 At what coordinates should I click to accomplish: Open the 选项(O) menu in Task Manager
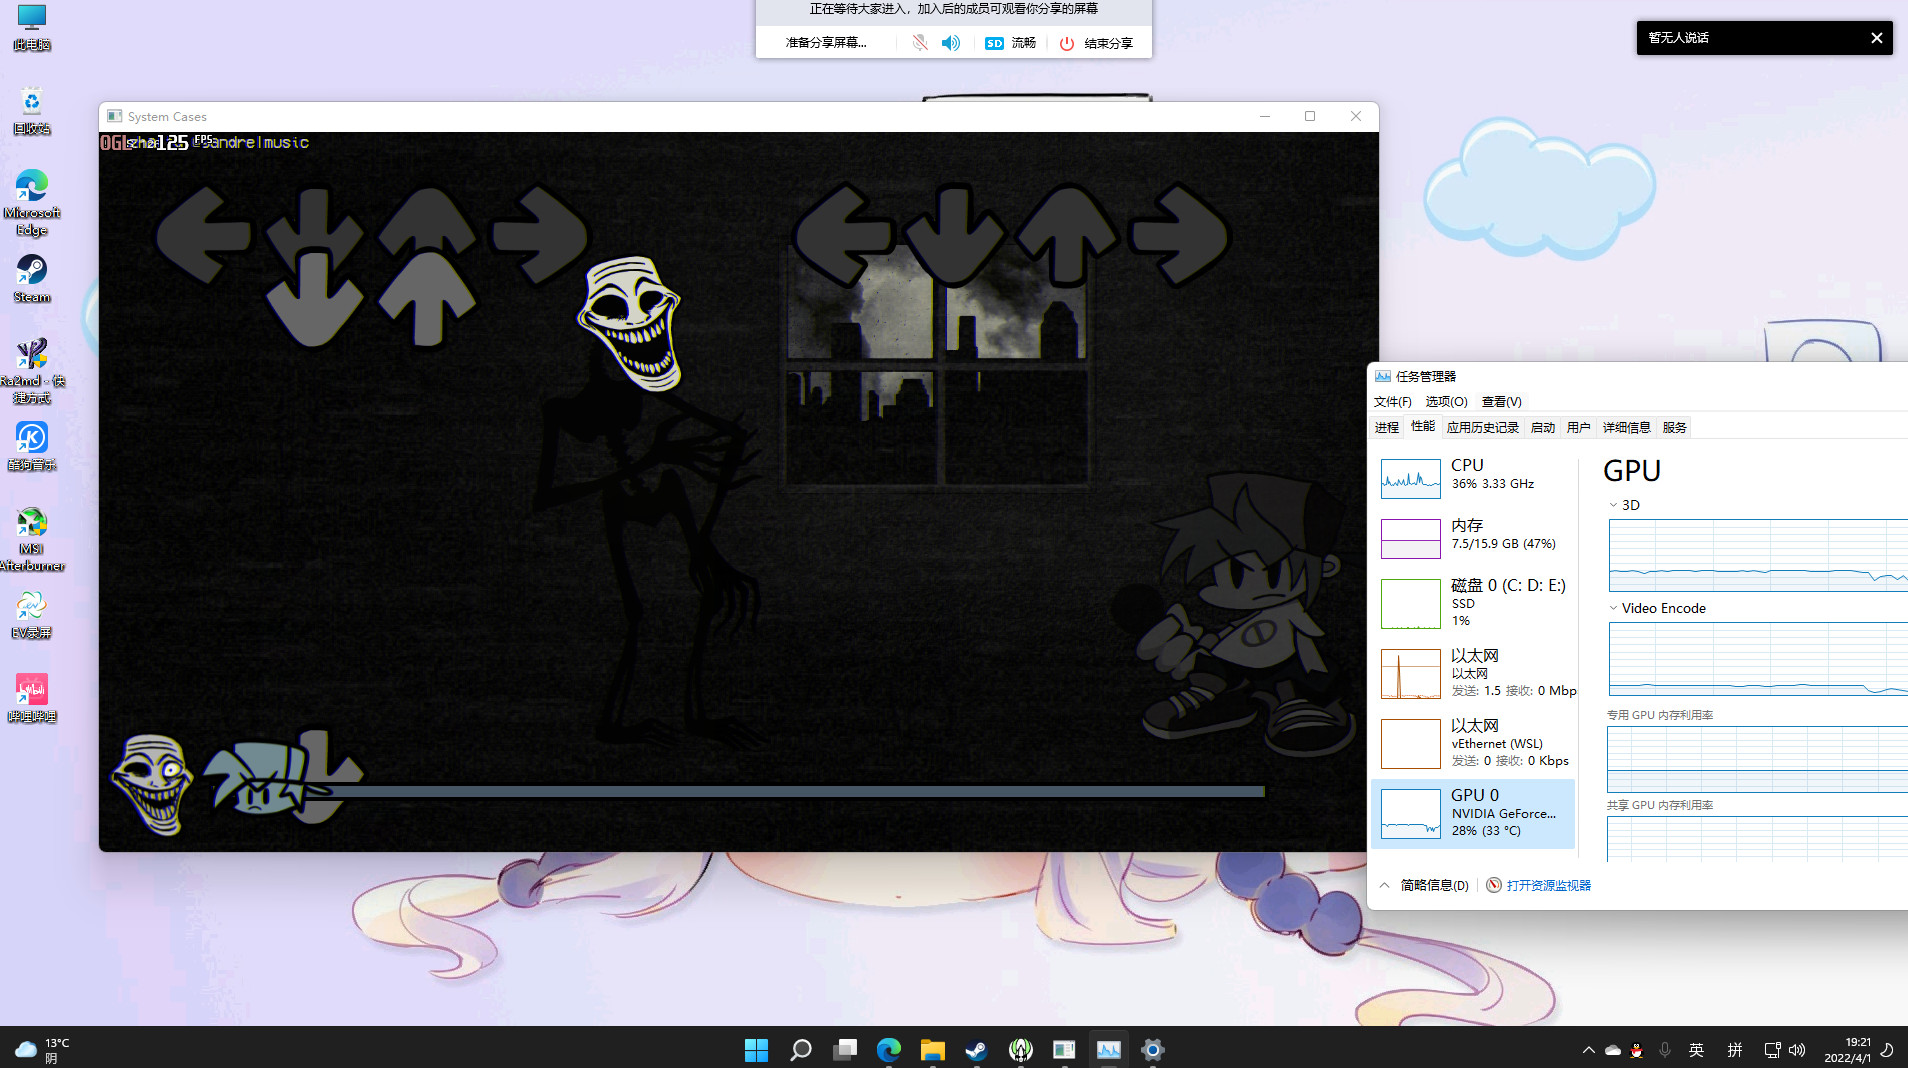pyautogui.click(x=1446, y=401)
